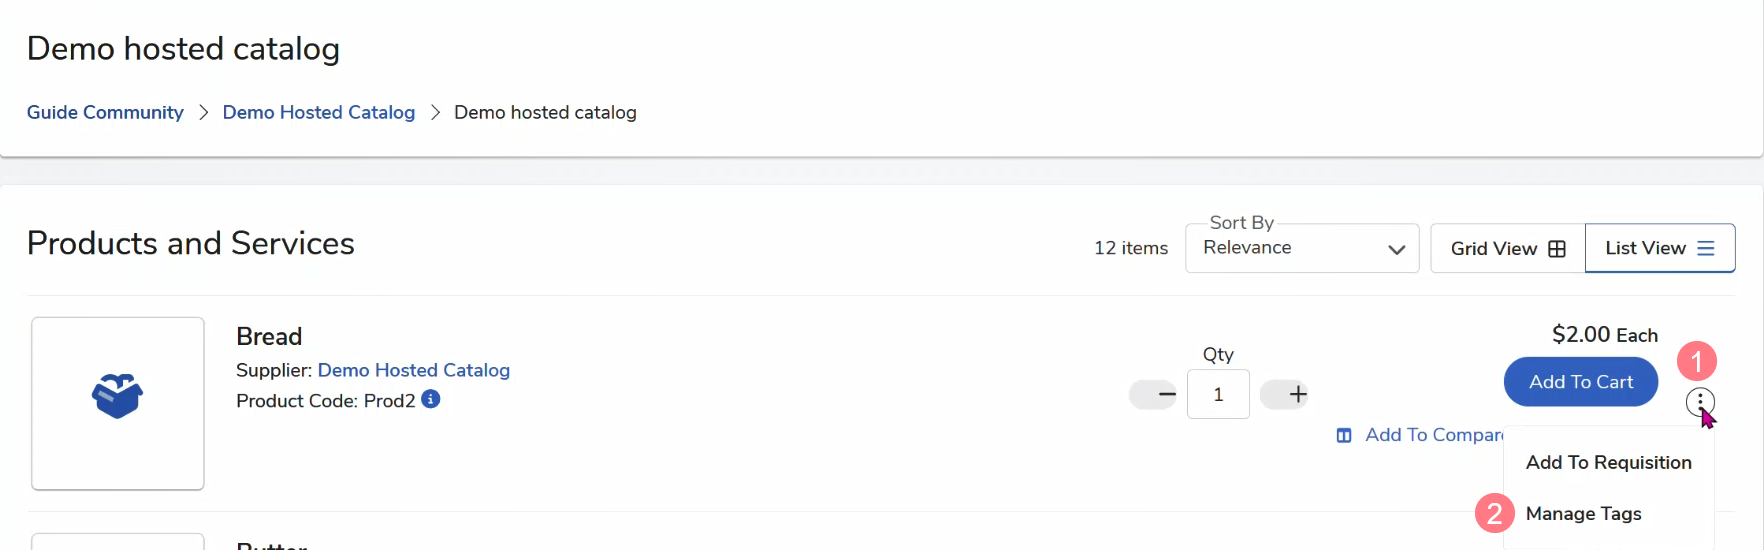Screen dimensions: 1764x550
Task: Click the Add To Compare icon
Action: coord(1344,435)
